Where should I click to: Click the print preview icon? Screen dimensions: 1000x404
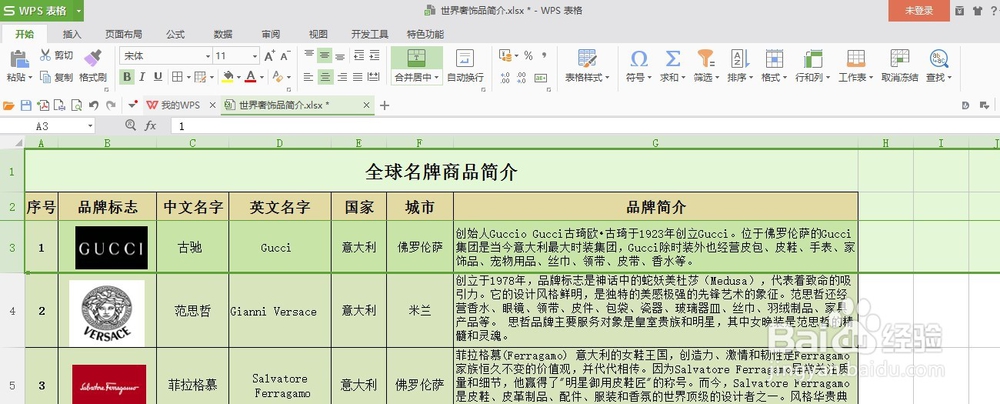click(77, 105)
